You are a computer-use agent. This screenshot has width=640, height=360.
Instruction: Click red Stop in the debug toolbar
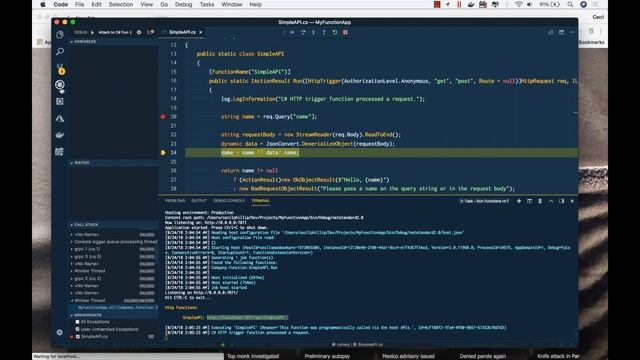pyautogui.click(x=345, y=32)
